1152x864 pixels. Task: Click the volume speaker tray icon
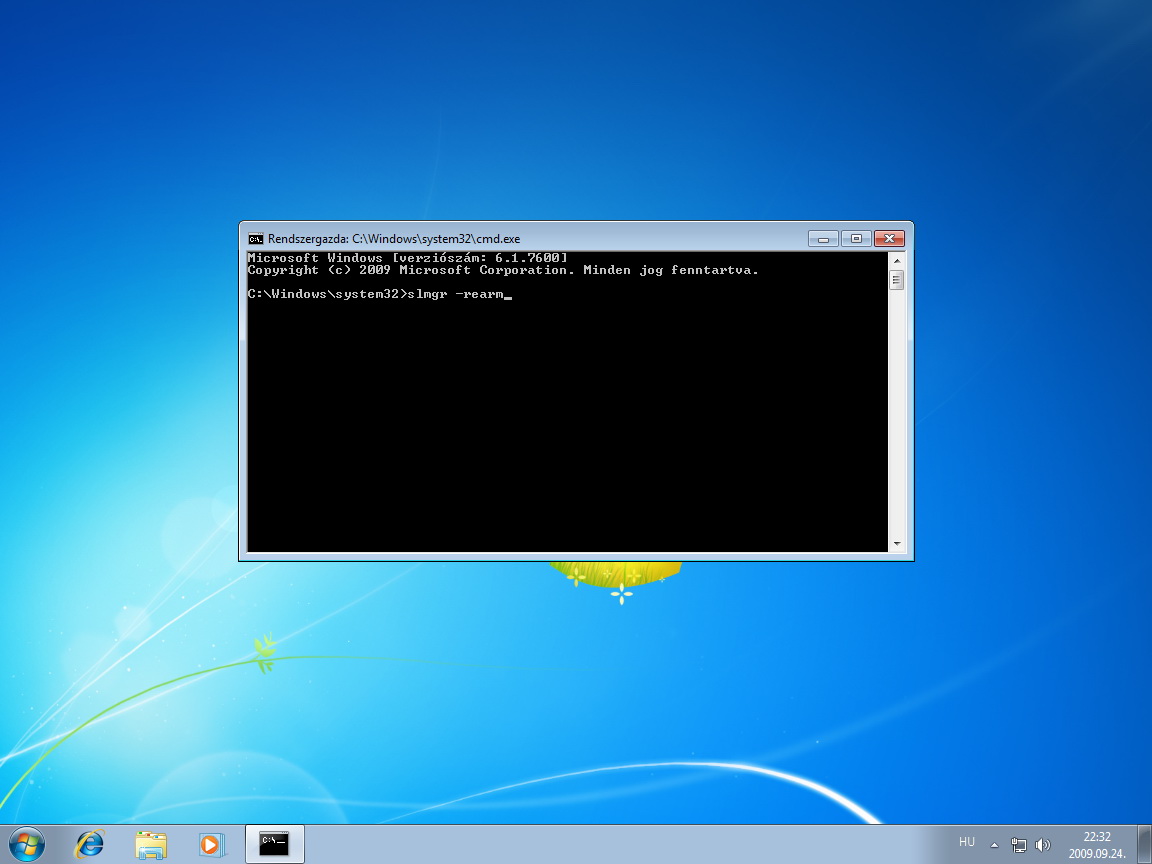click(1043, 844)
